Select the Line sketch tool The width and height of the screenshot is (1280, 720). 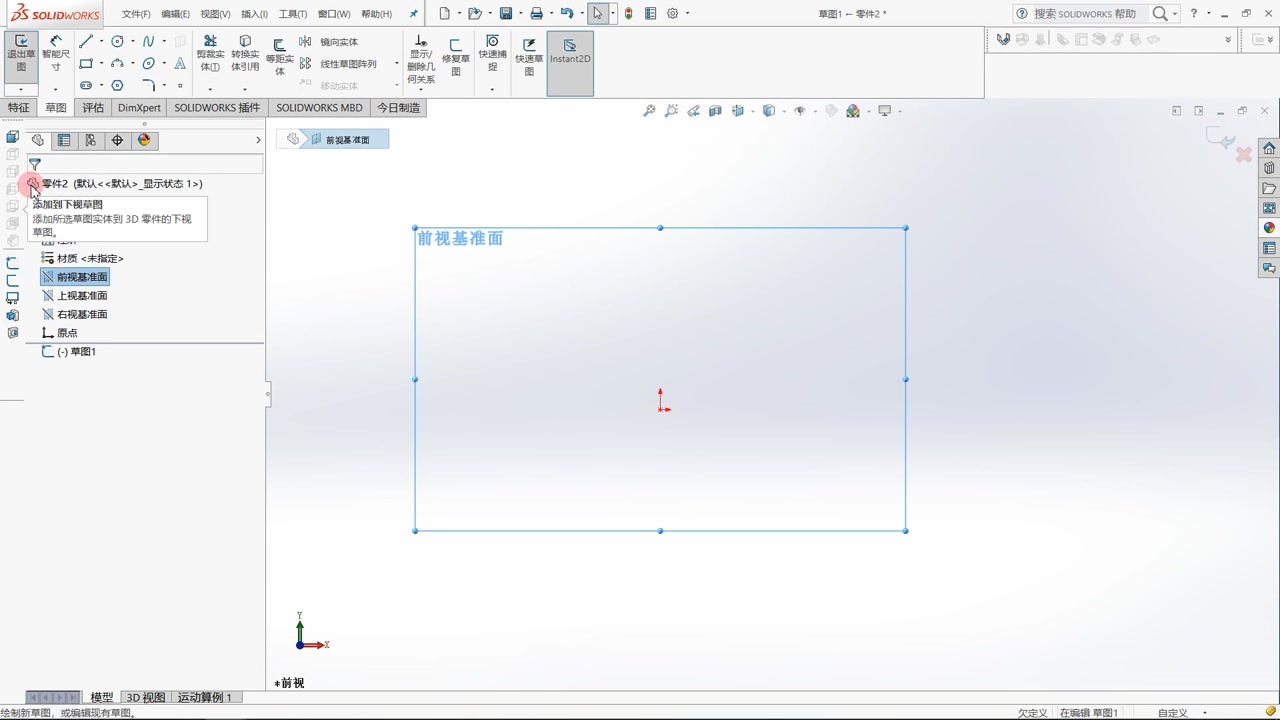[x=86, y=41]
